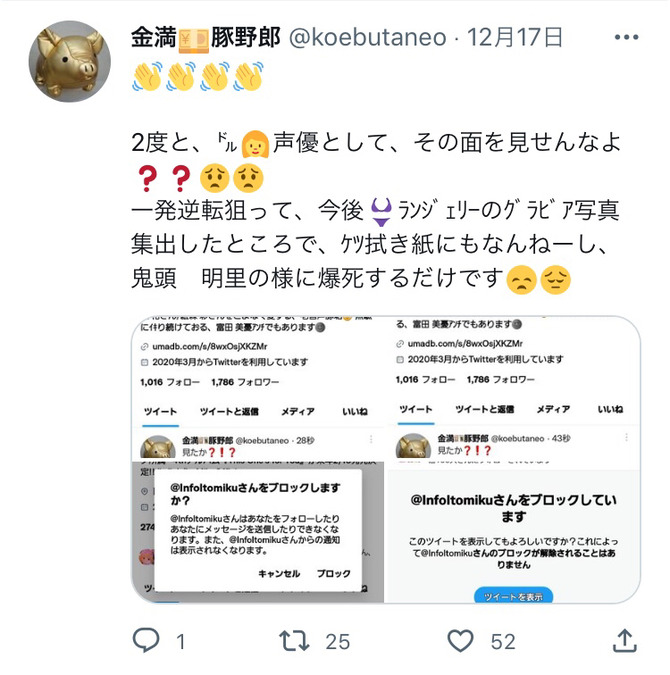Open the small pig avatar in right screenshot

[x=413, y=445]
